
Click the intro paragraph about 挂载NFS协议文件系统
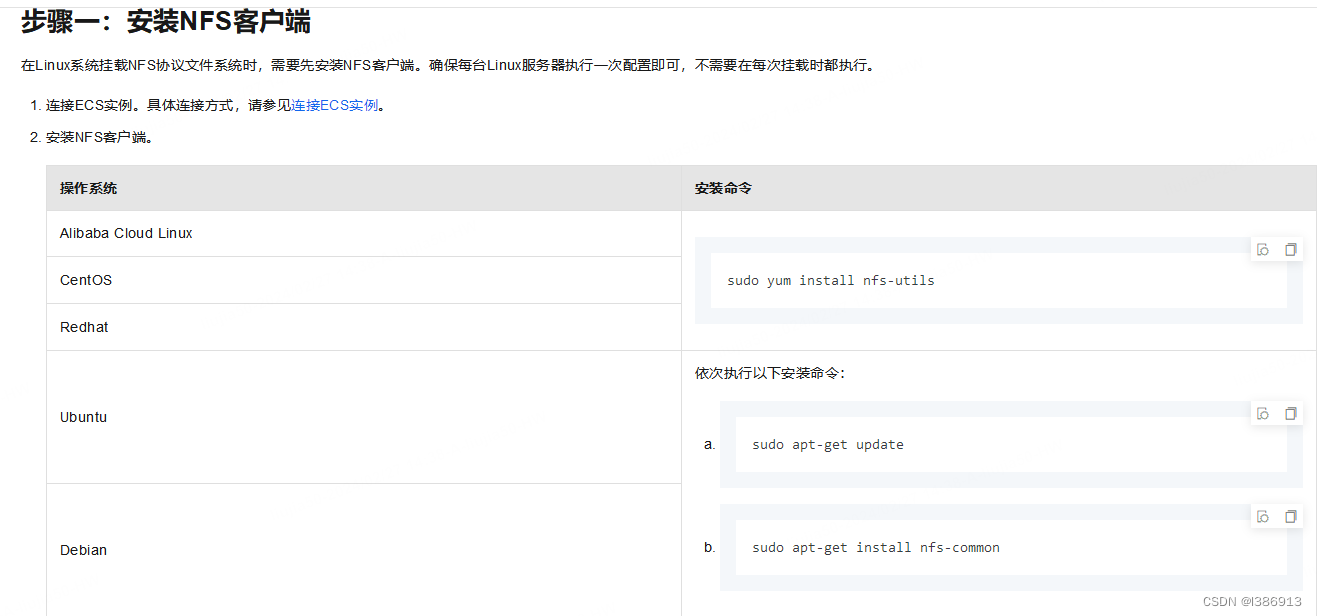[450, 66]
